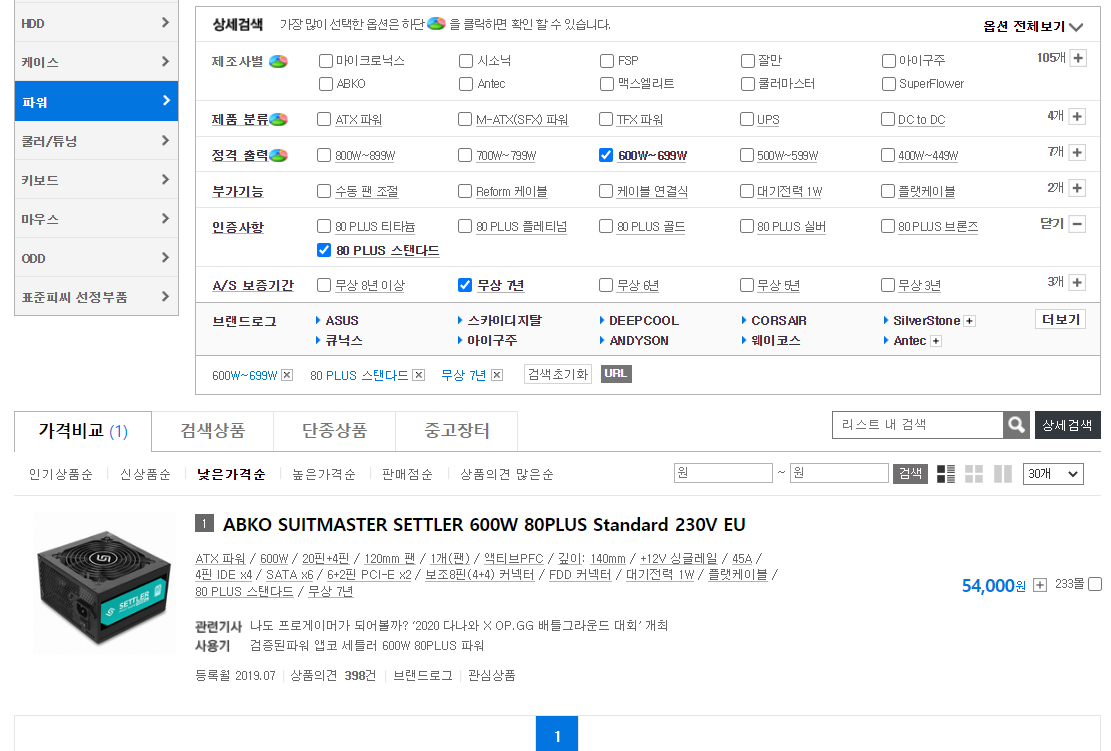Expand the 정격 출력 7개 plus button

coord(1077,152)
